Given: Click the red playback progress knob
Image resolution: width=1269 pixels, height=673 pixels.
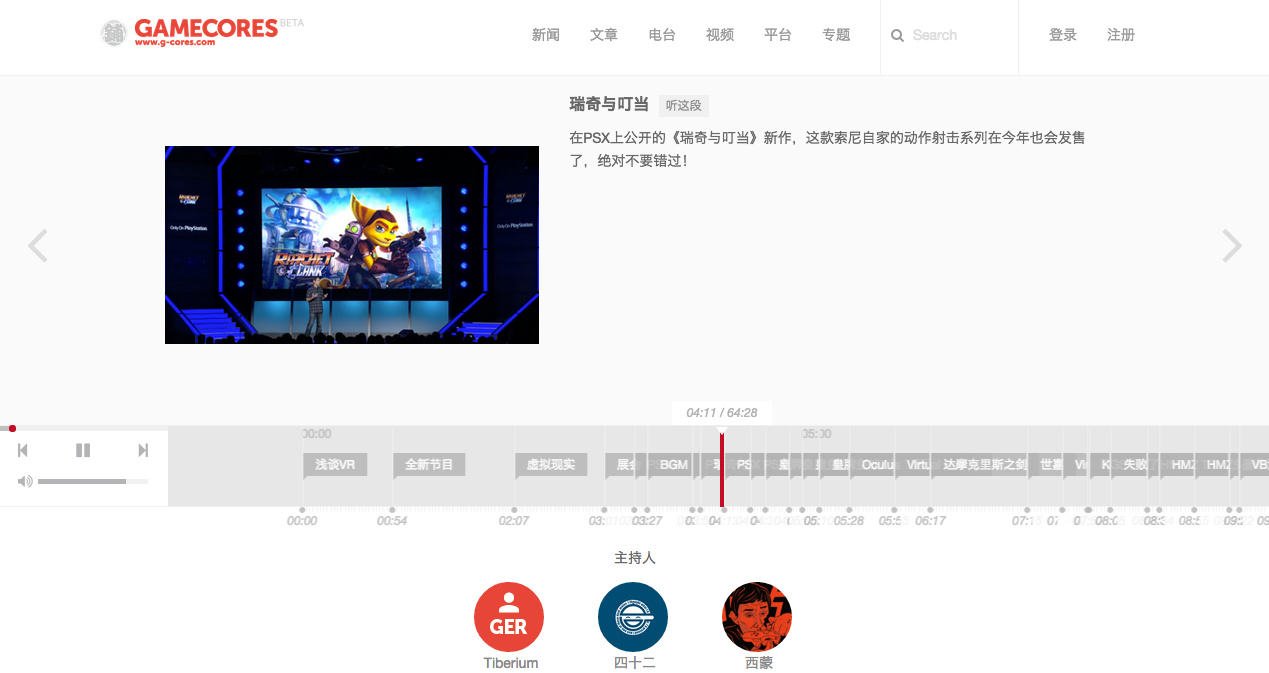Looking at the screenshot, I should 12,428.
